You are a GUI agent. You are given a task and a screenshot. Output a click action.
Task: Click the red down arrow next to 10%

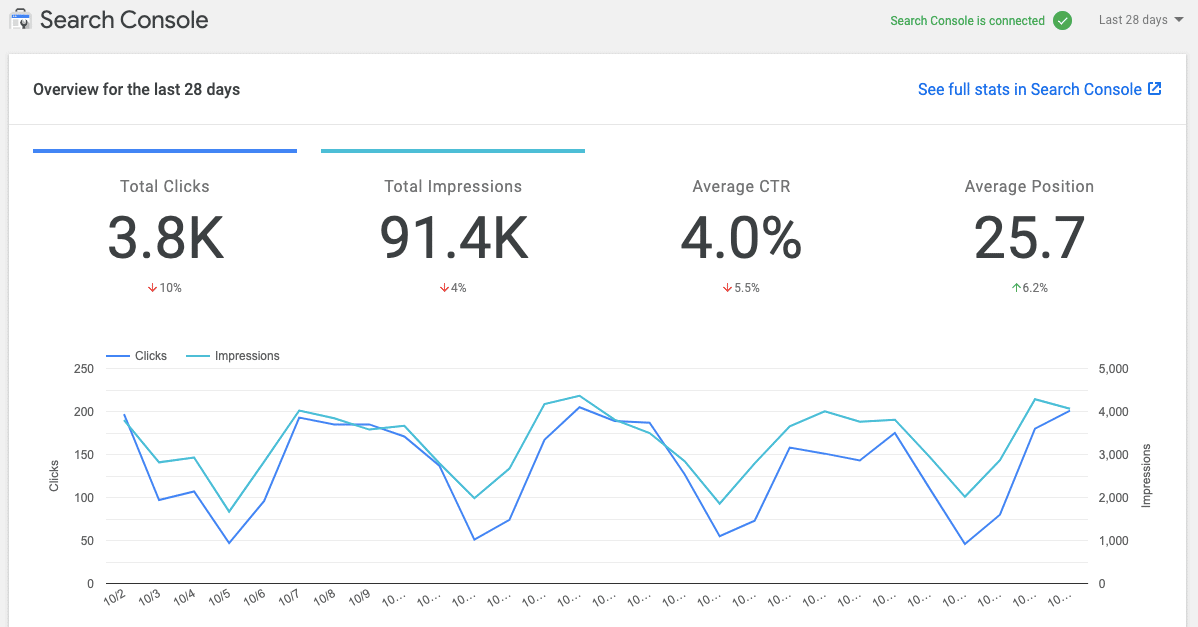[152, 288]
